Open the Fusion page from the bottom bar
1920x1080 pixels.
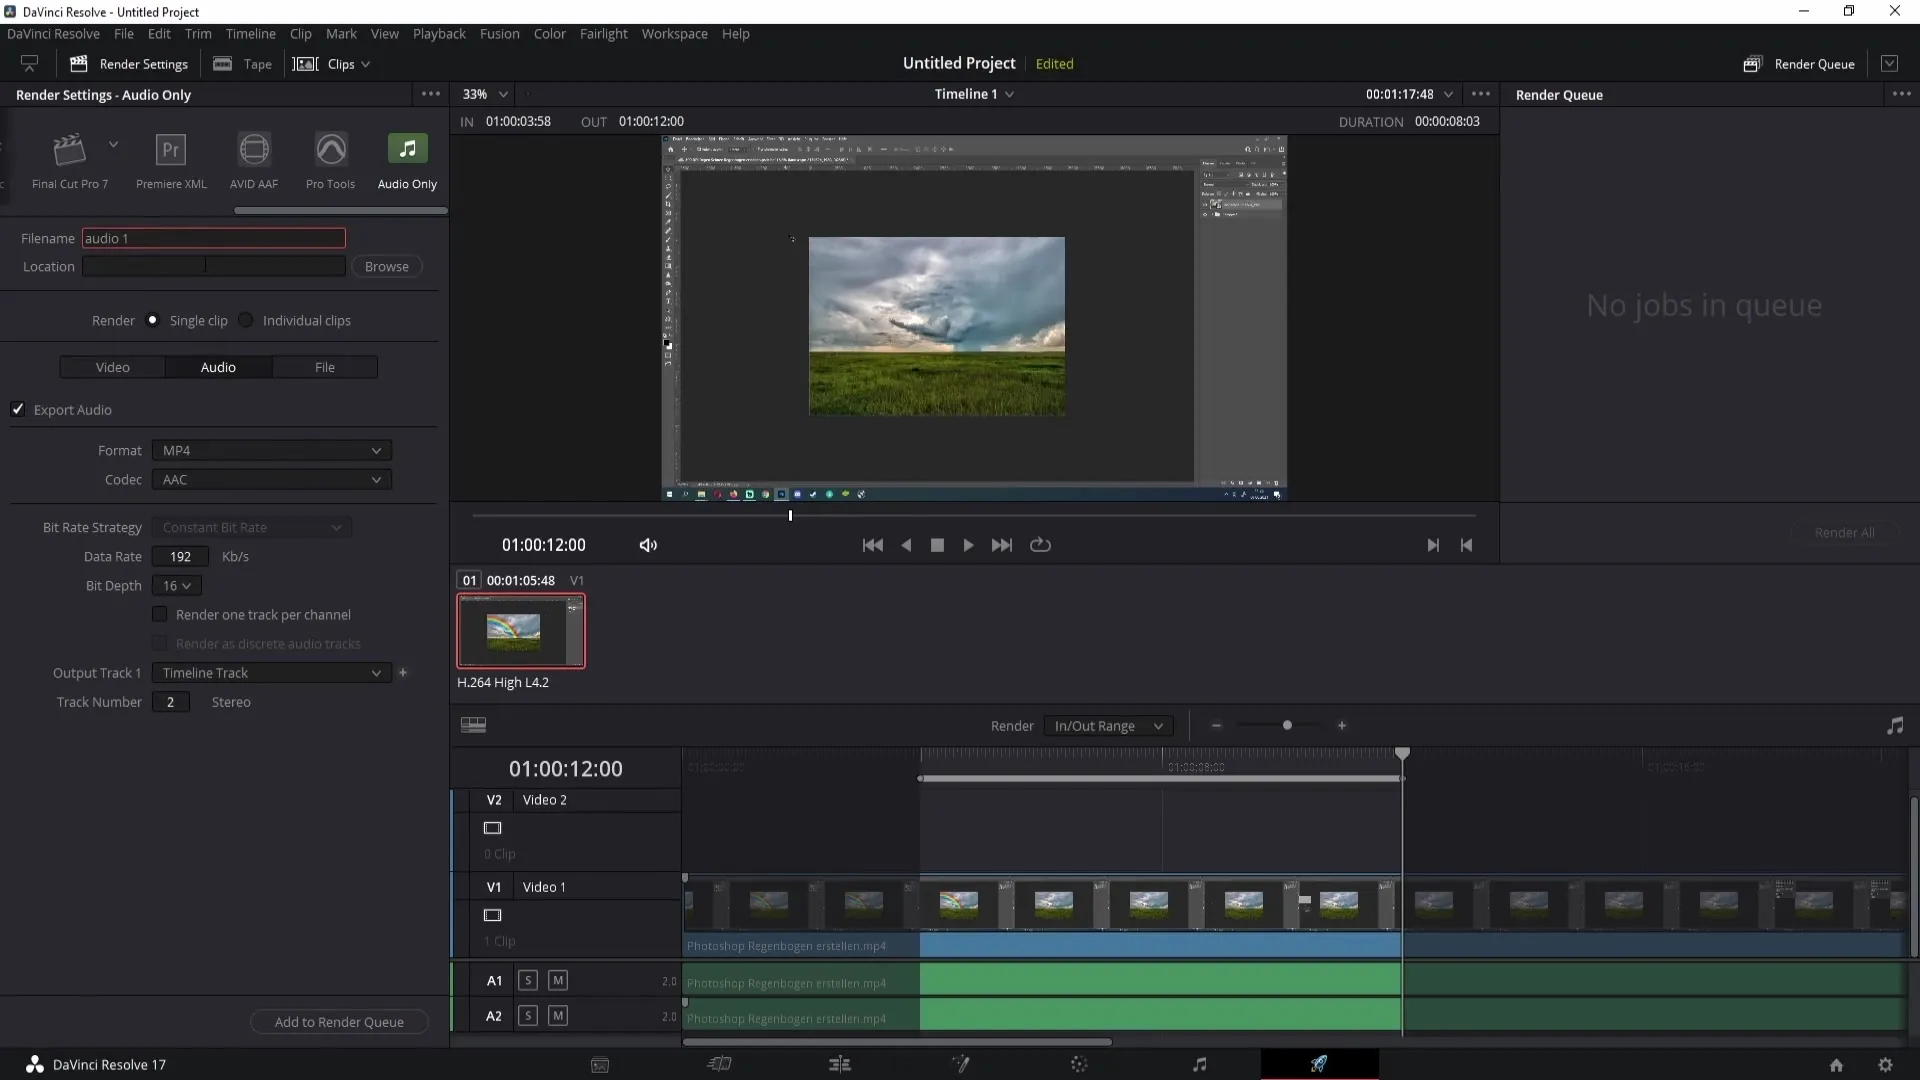(960, 1064)
